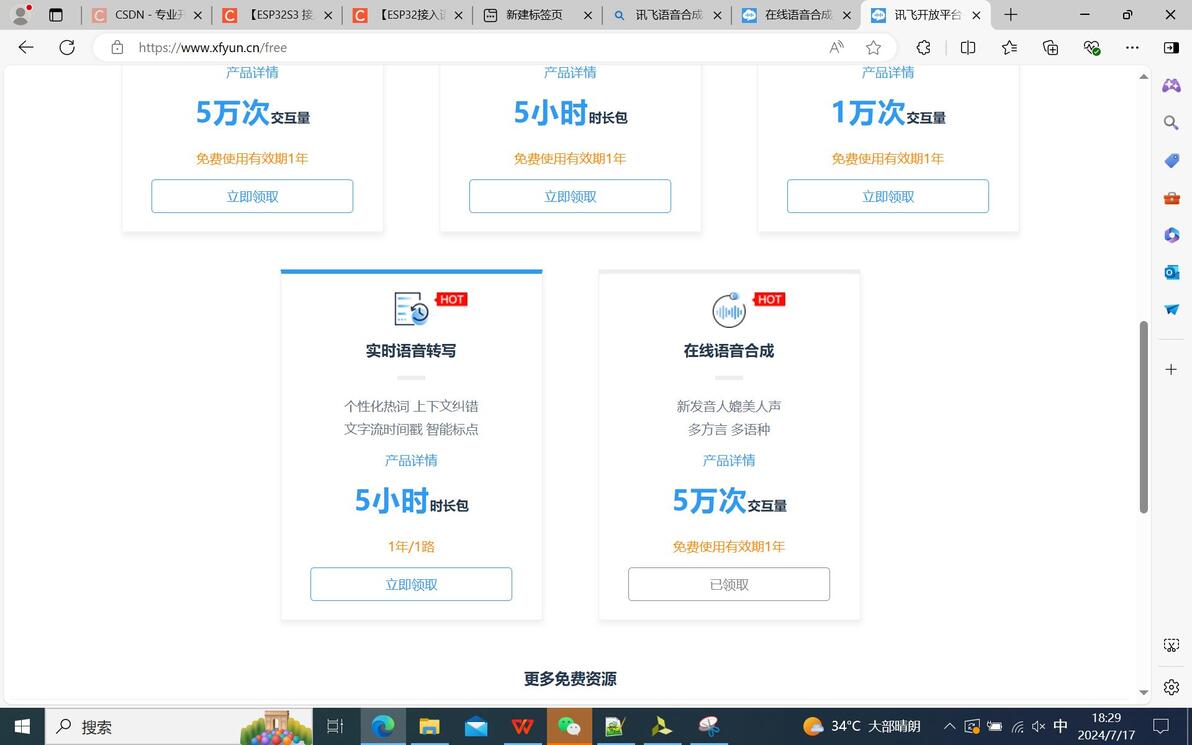Screen dimensions: 1192x745
Task: Add a sidebar app with plus
Action: click(x=1171, y=369)
